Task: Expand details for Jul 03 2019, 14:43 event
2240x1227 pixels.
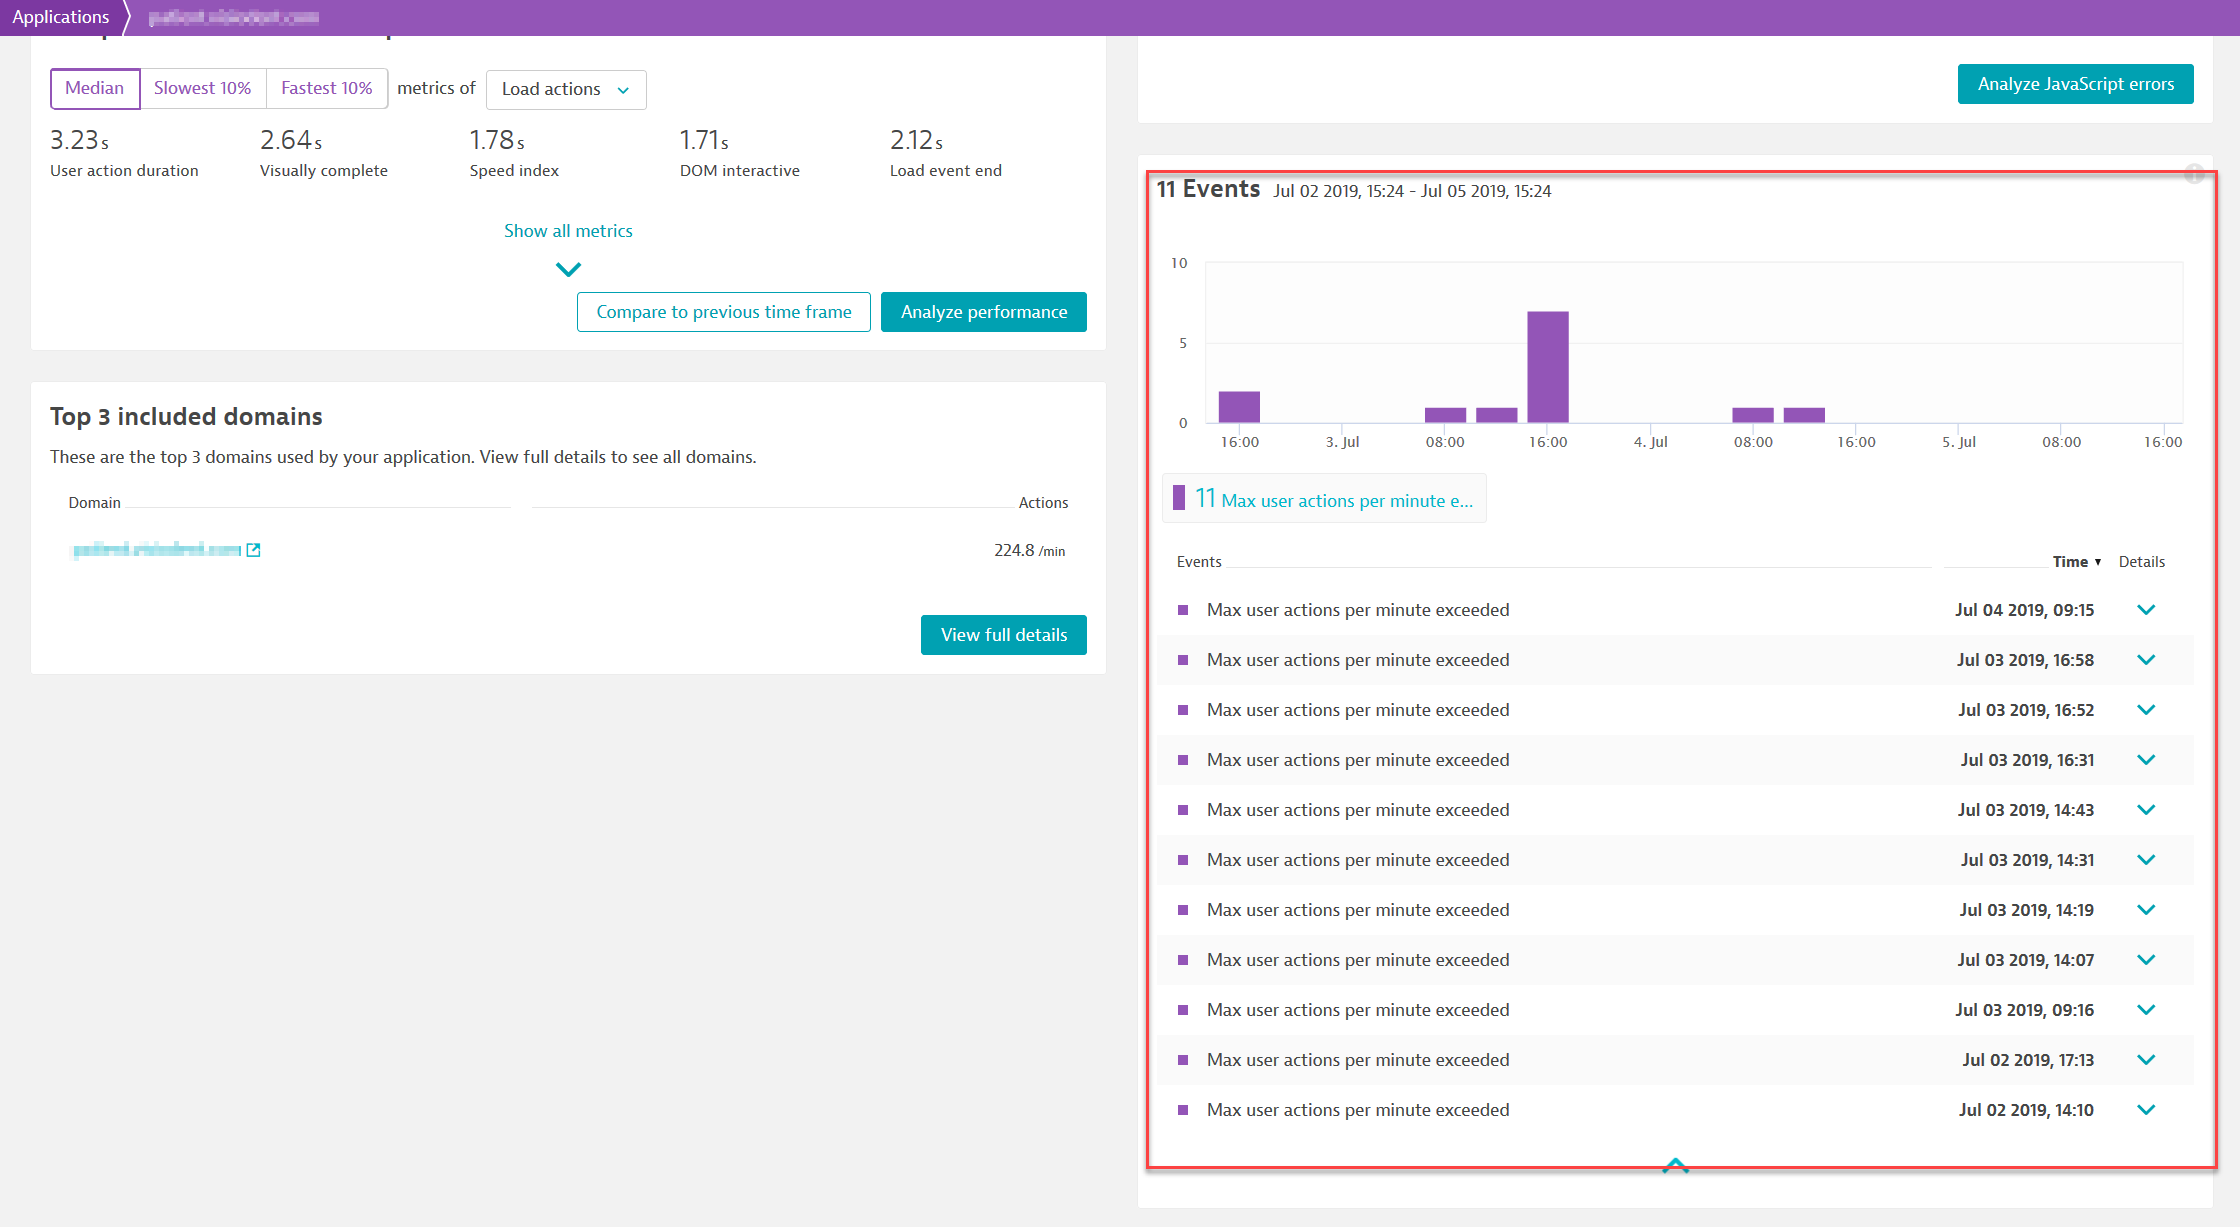Action: pos(2146,810)
